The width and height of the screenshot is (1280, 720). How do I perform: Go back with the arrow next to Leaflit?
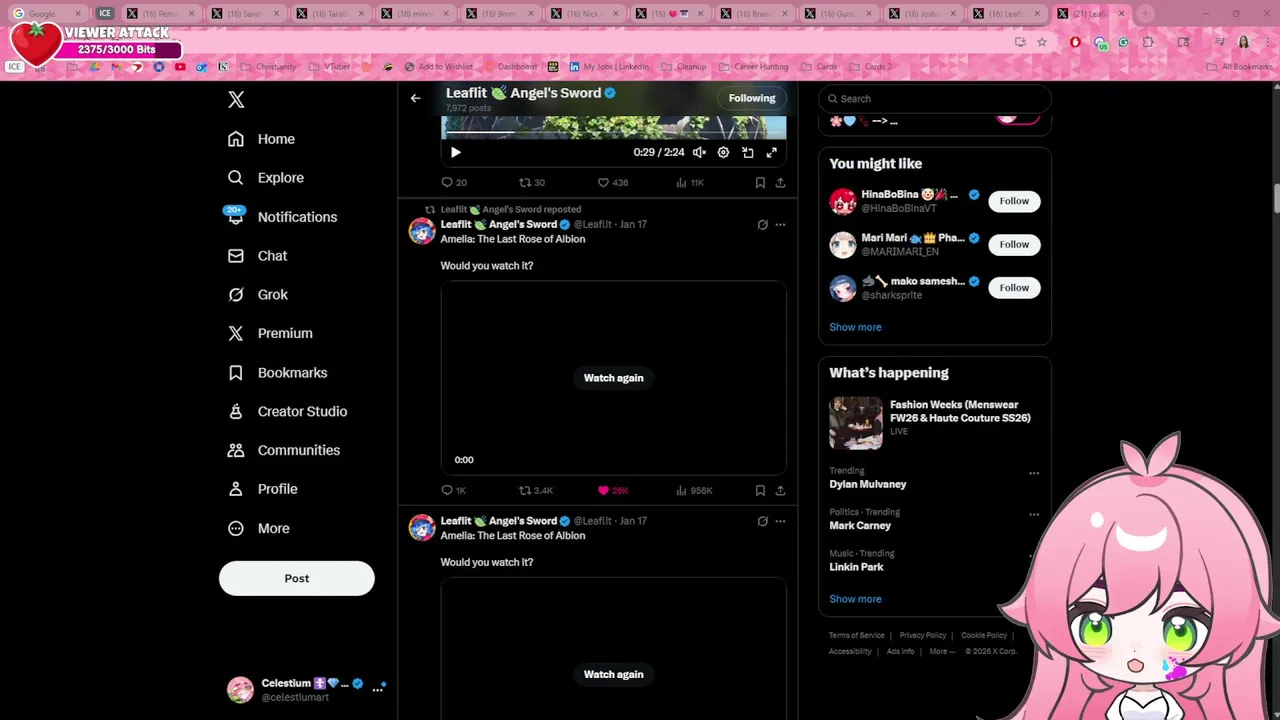tap(415, 98)
